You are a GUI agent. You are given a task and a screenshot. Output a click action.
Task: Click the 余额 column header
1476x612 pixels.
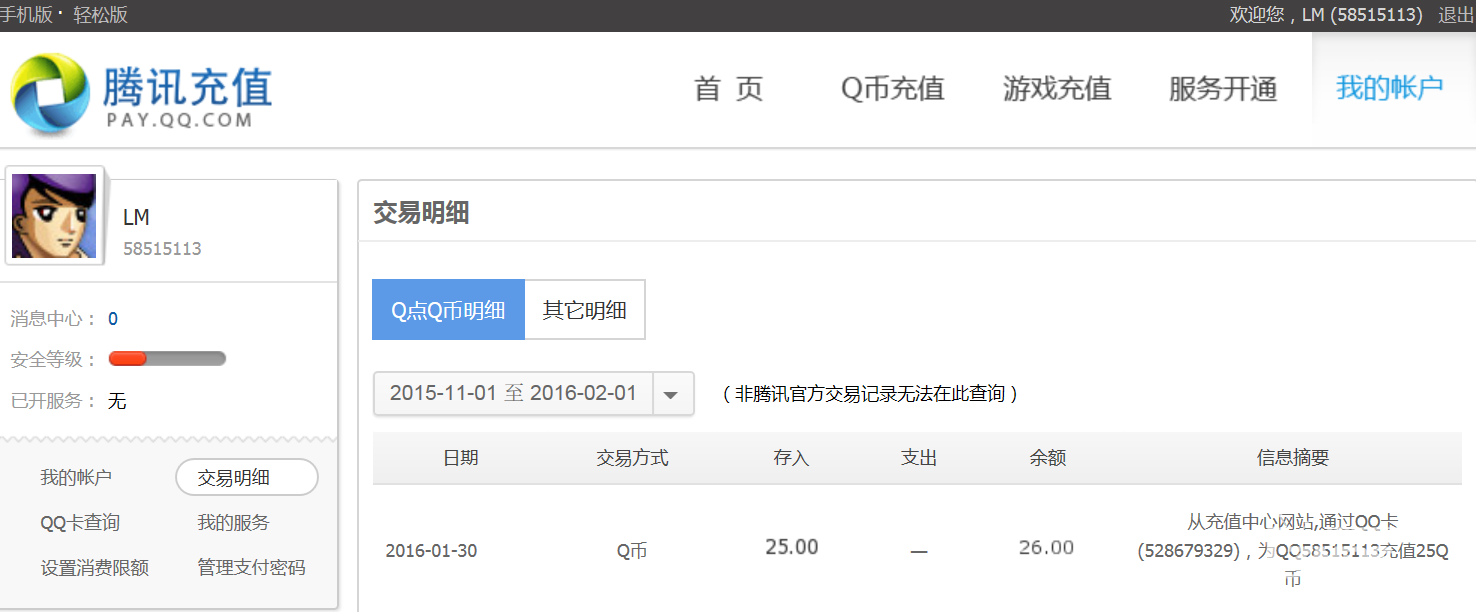click(x=1047, y=458)
